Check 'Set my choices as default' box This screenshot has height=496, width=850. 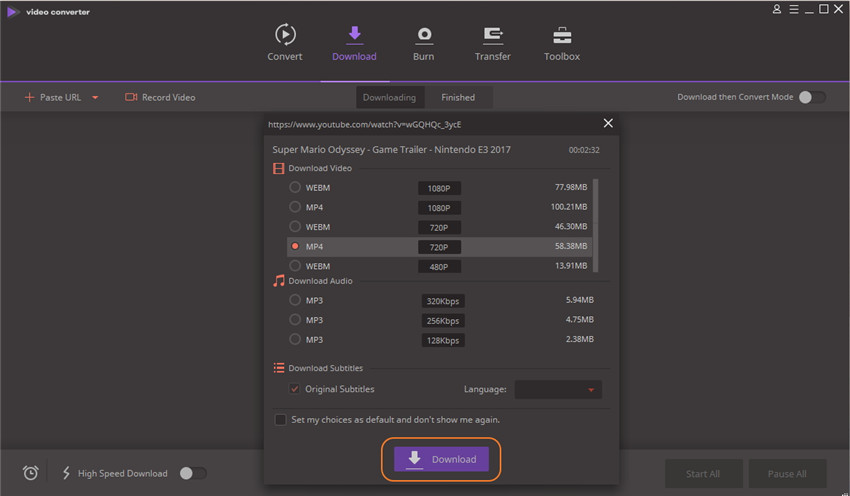[280, 420]
